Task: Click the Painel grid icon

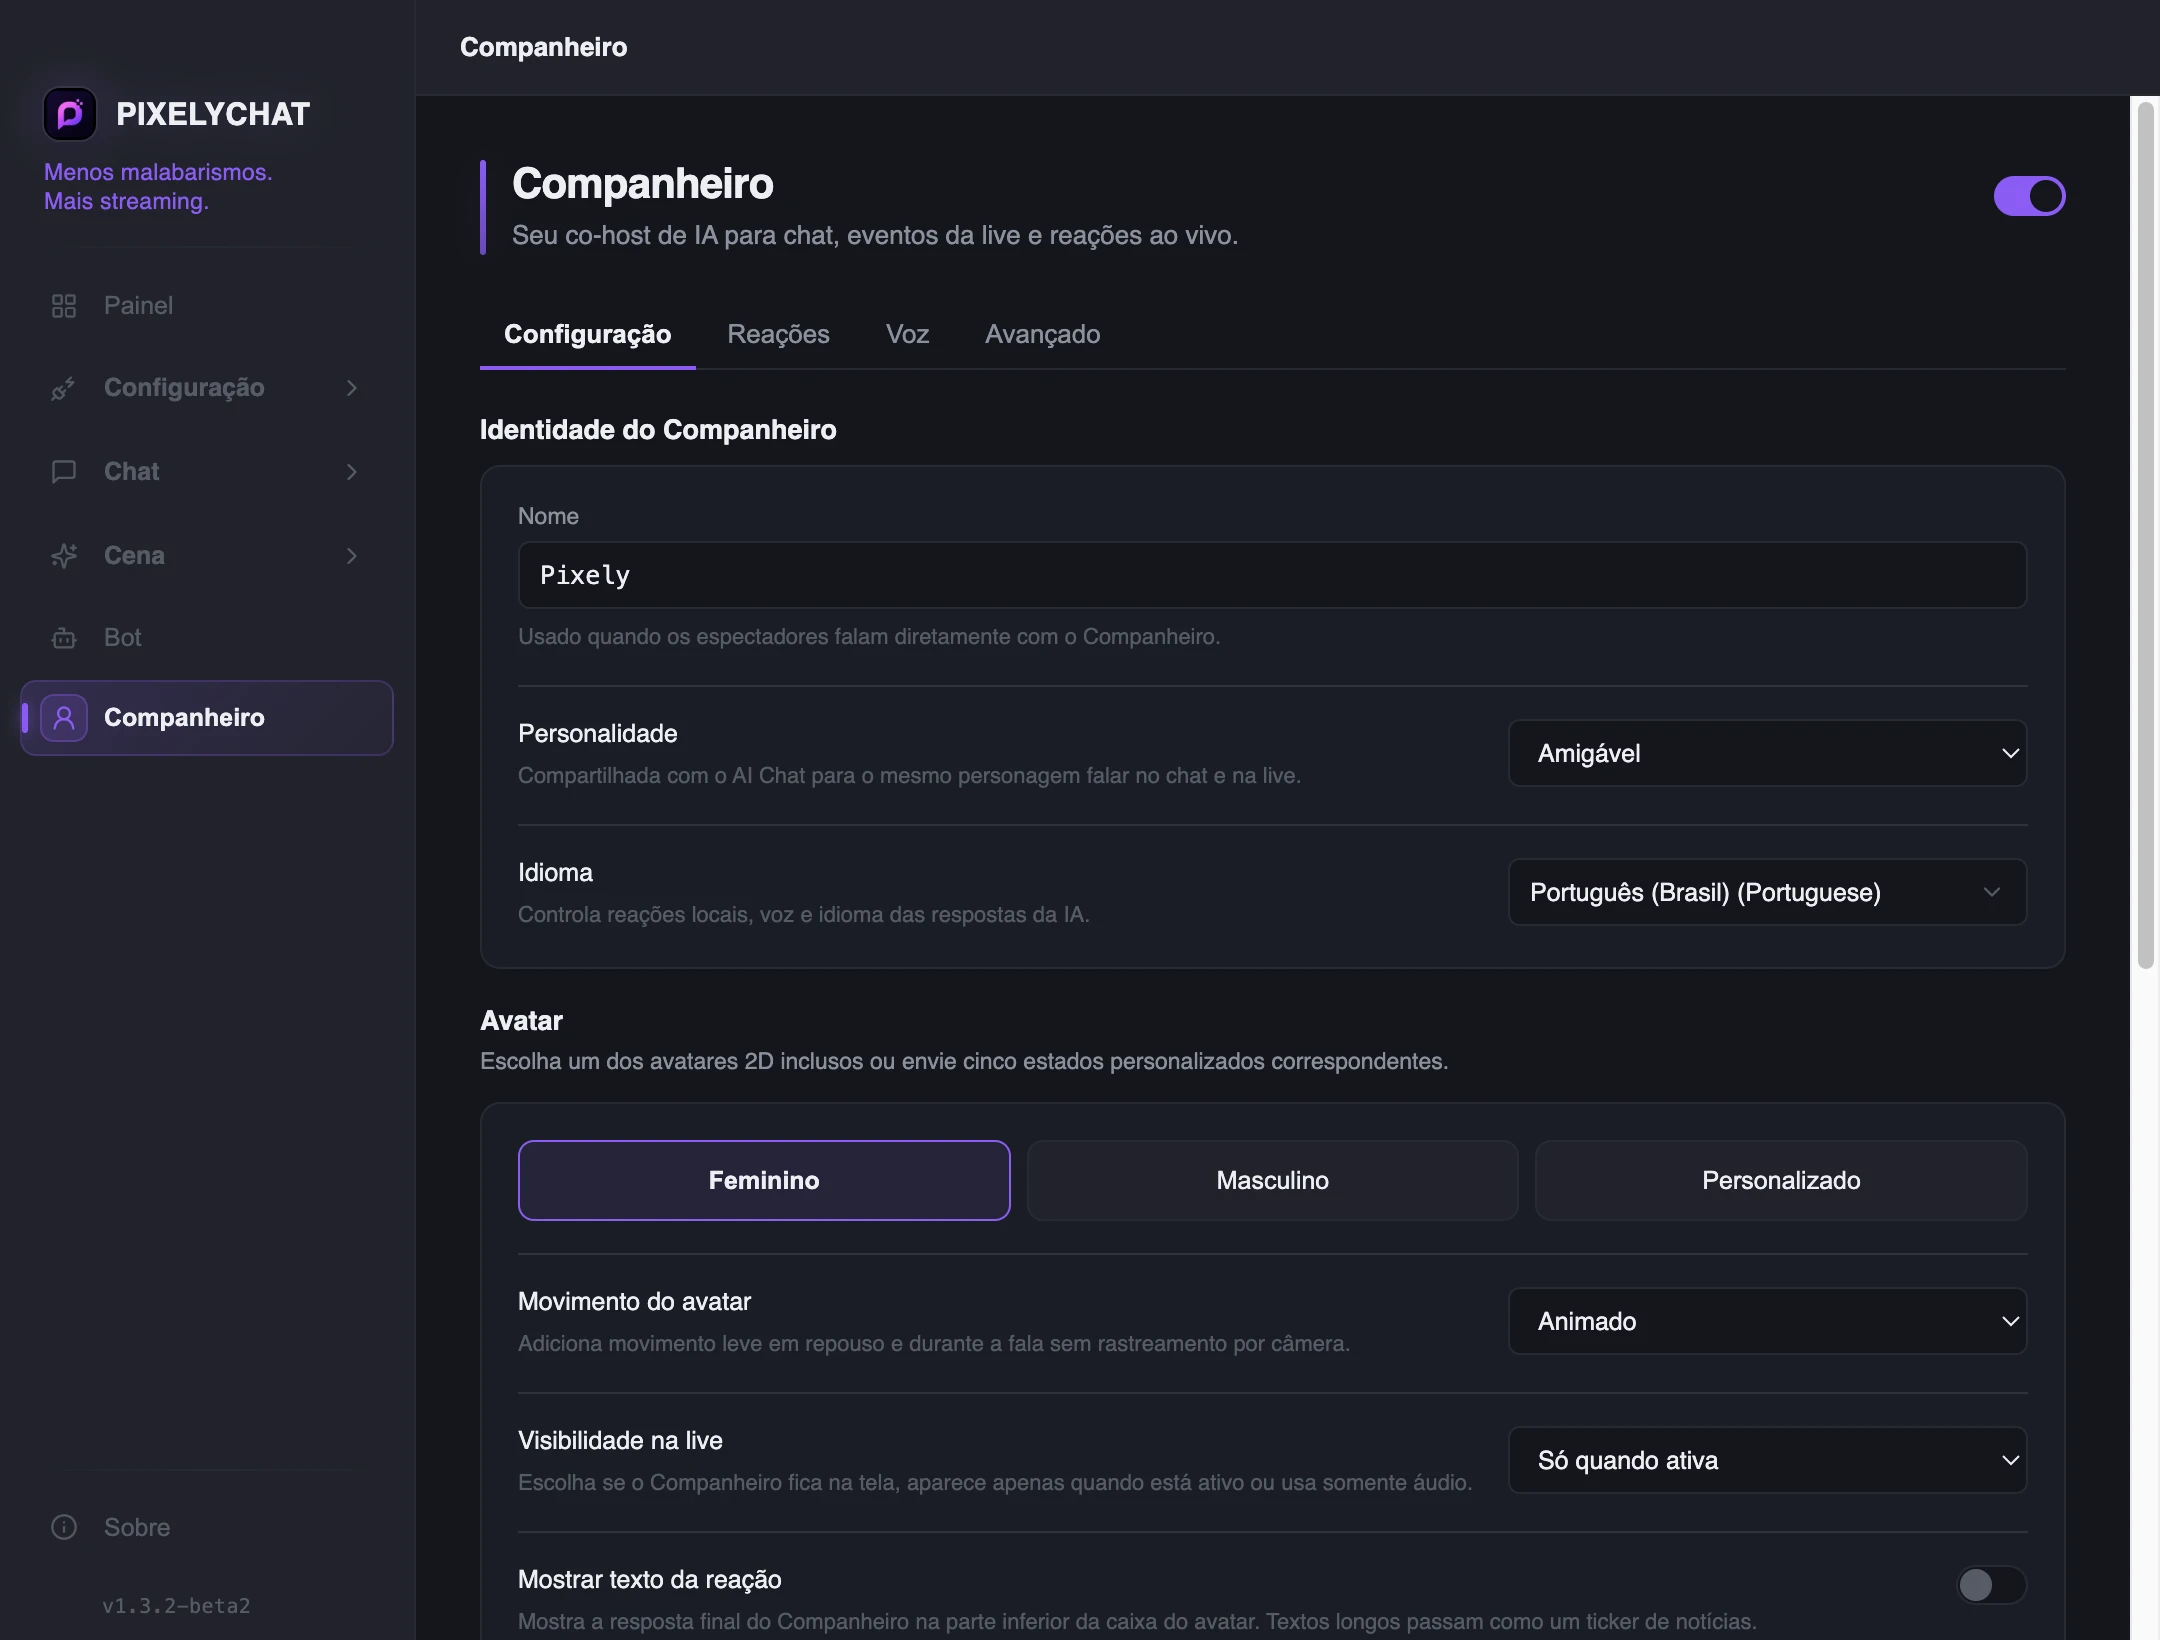Action: click(x=64, y=306)
